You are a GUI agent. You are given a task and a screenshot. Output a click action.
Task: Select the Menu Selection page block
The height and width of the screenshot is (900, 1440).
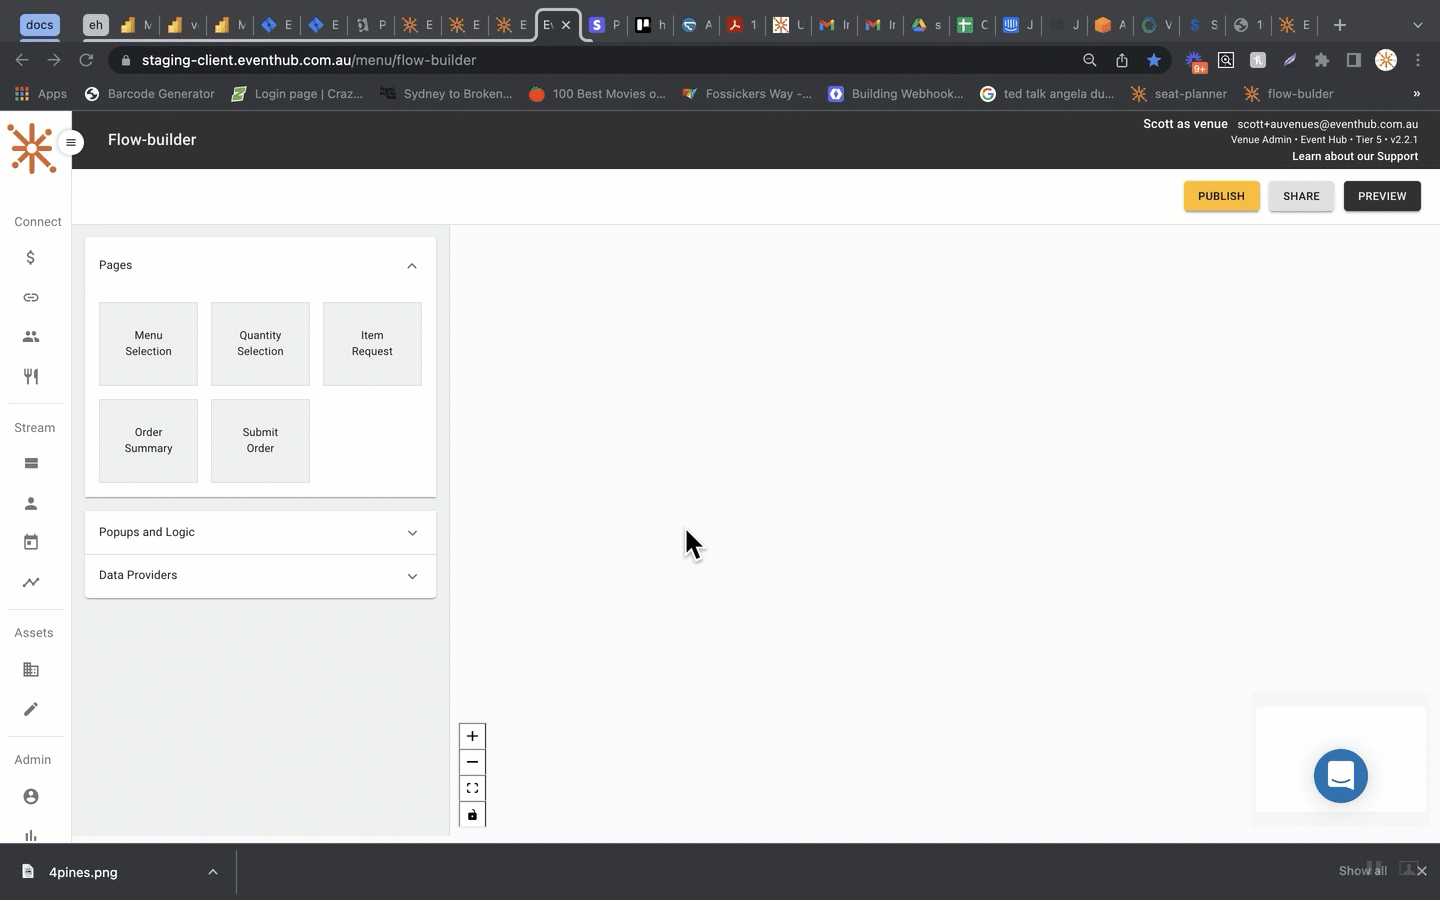(x=148, y=344)
